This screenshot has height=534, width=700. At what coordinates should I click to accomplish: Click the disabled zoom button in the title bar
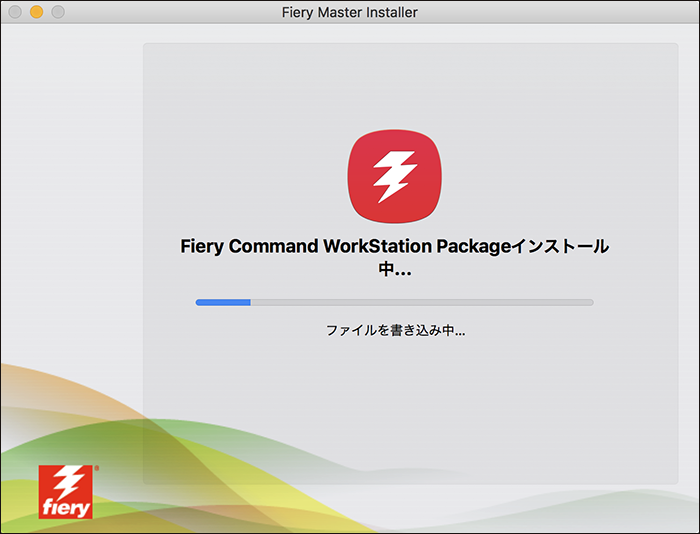coord(58,12)
